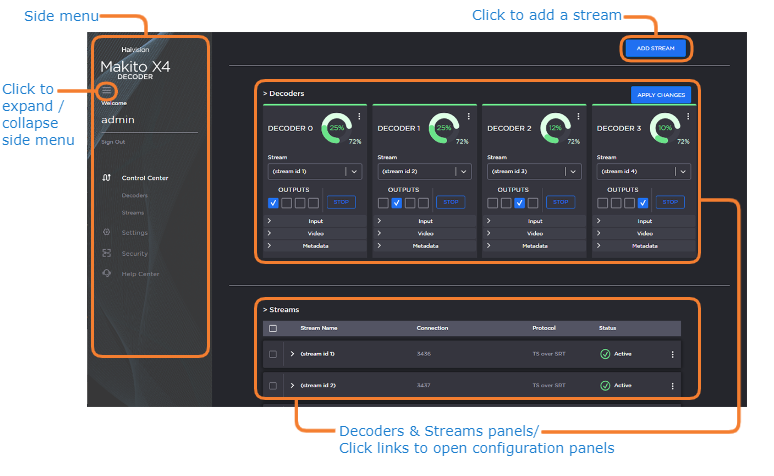
Task: Click the Settings gear icon in sidebar
Action: (106, 233)
